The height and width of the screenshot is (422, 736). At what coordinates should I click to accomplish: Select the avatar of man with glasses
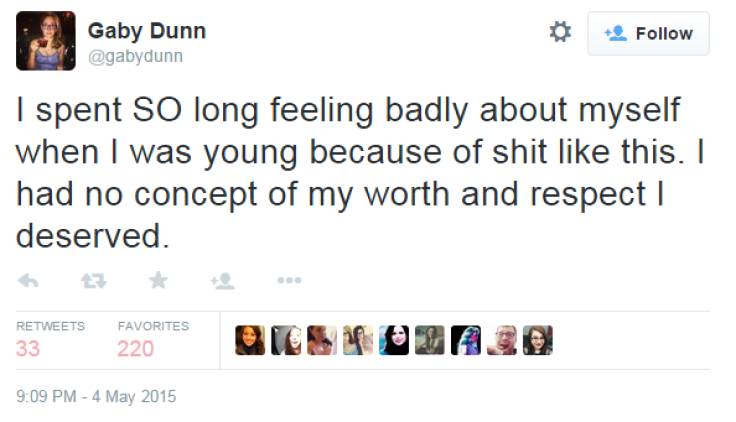[502, 340]
